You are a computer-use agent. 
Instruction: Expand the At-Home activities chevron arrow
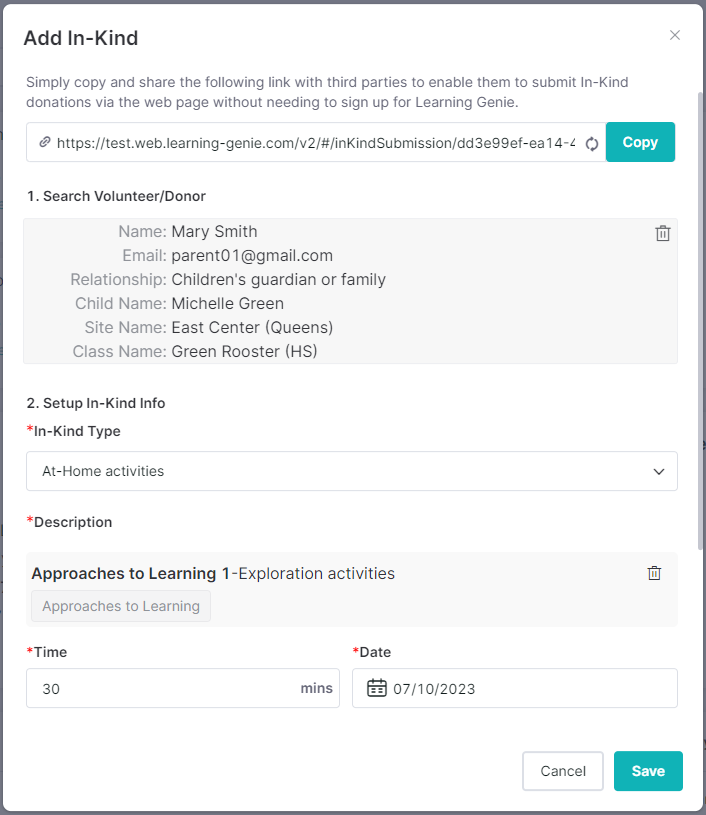[659, 471]
